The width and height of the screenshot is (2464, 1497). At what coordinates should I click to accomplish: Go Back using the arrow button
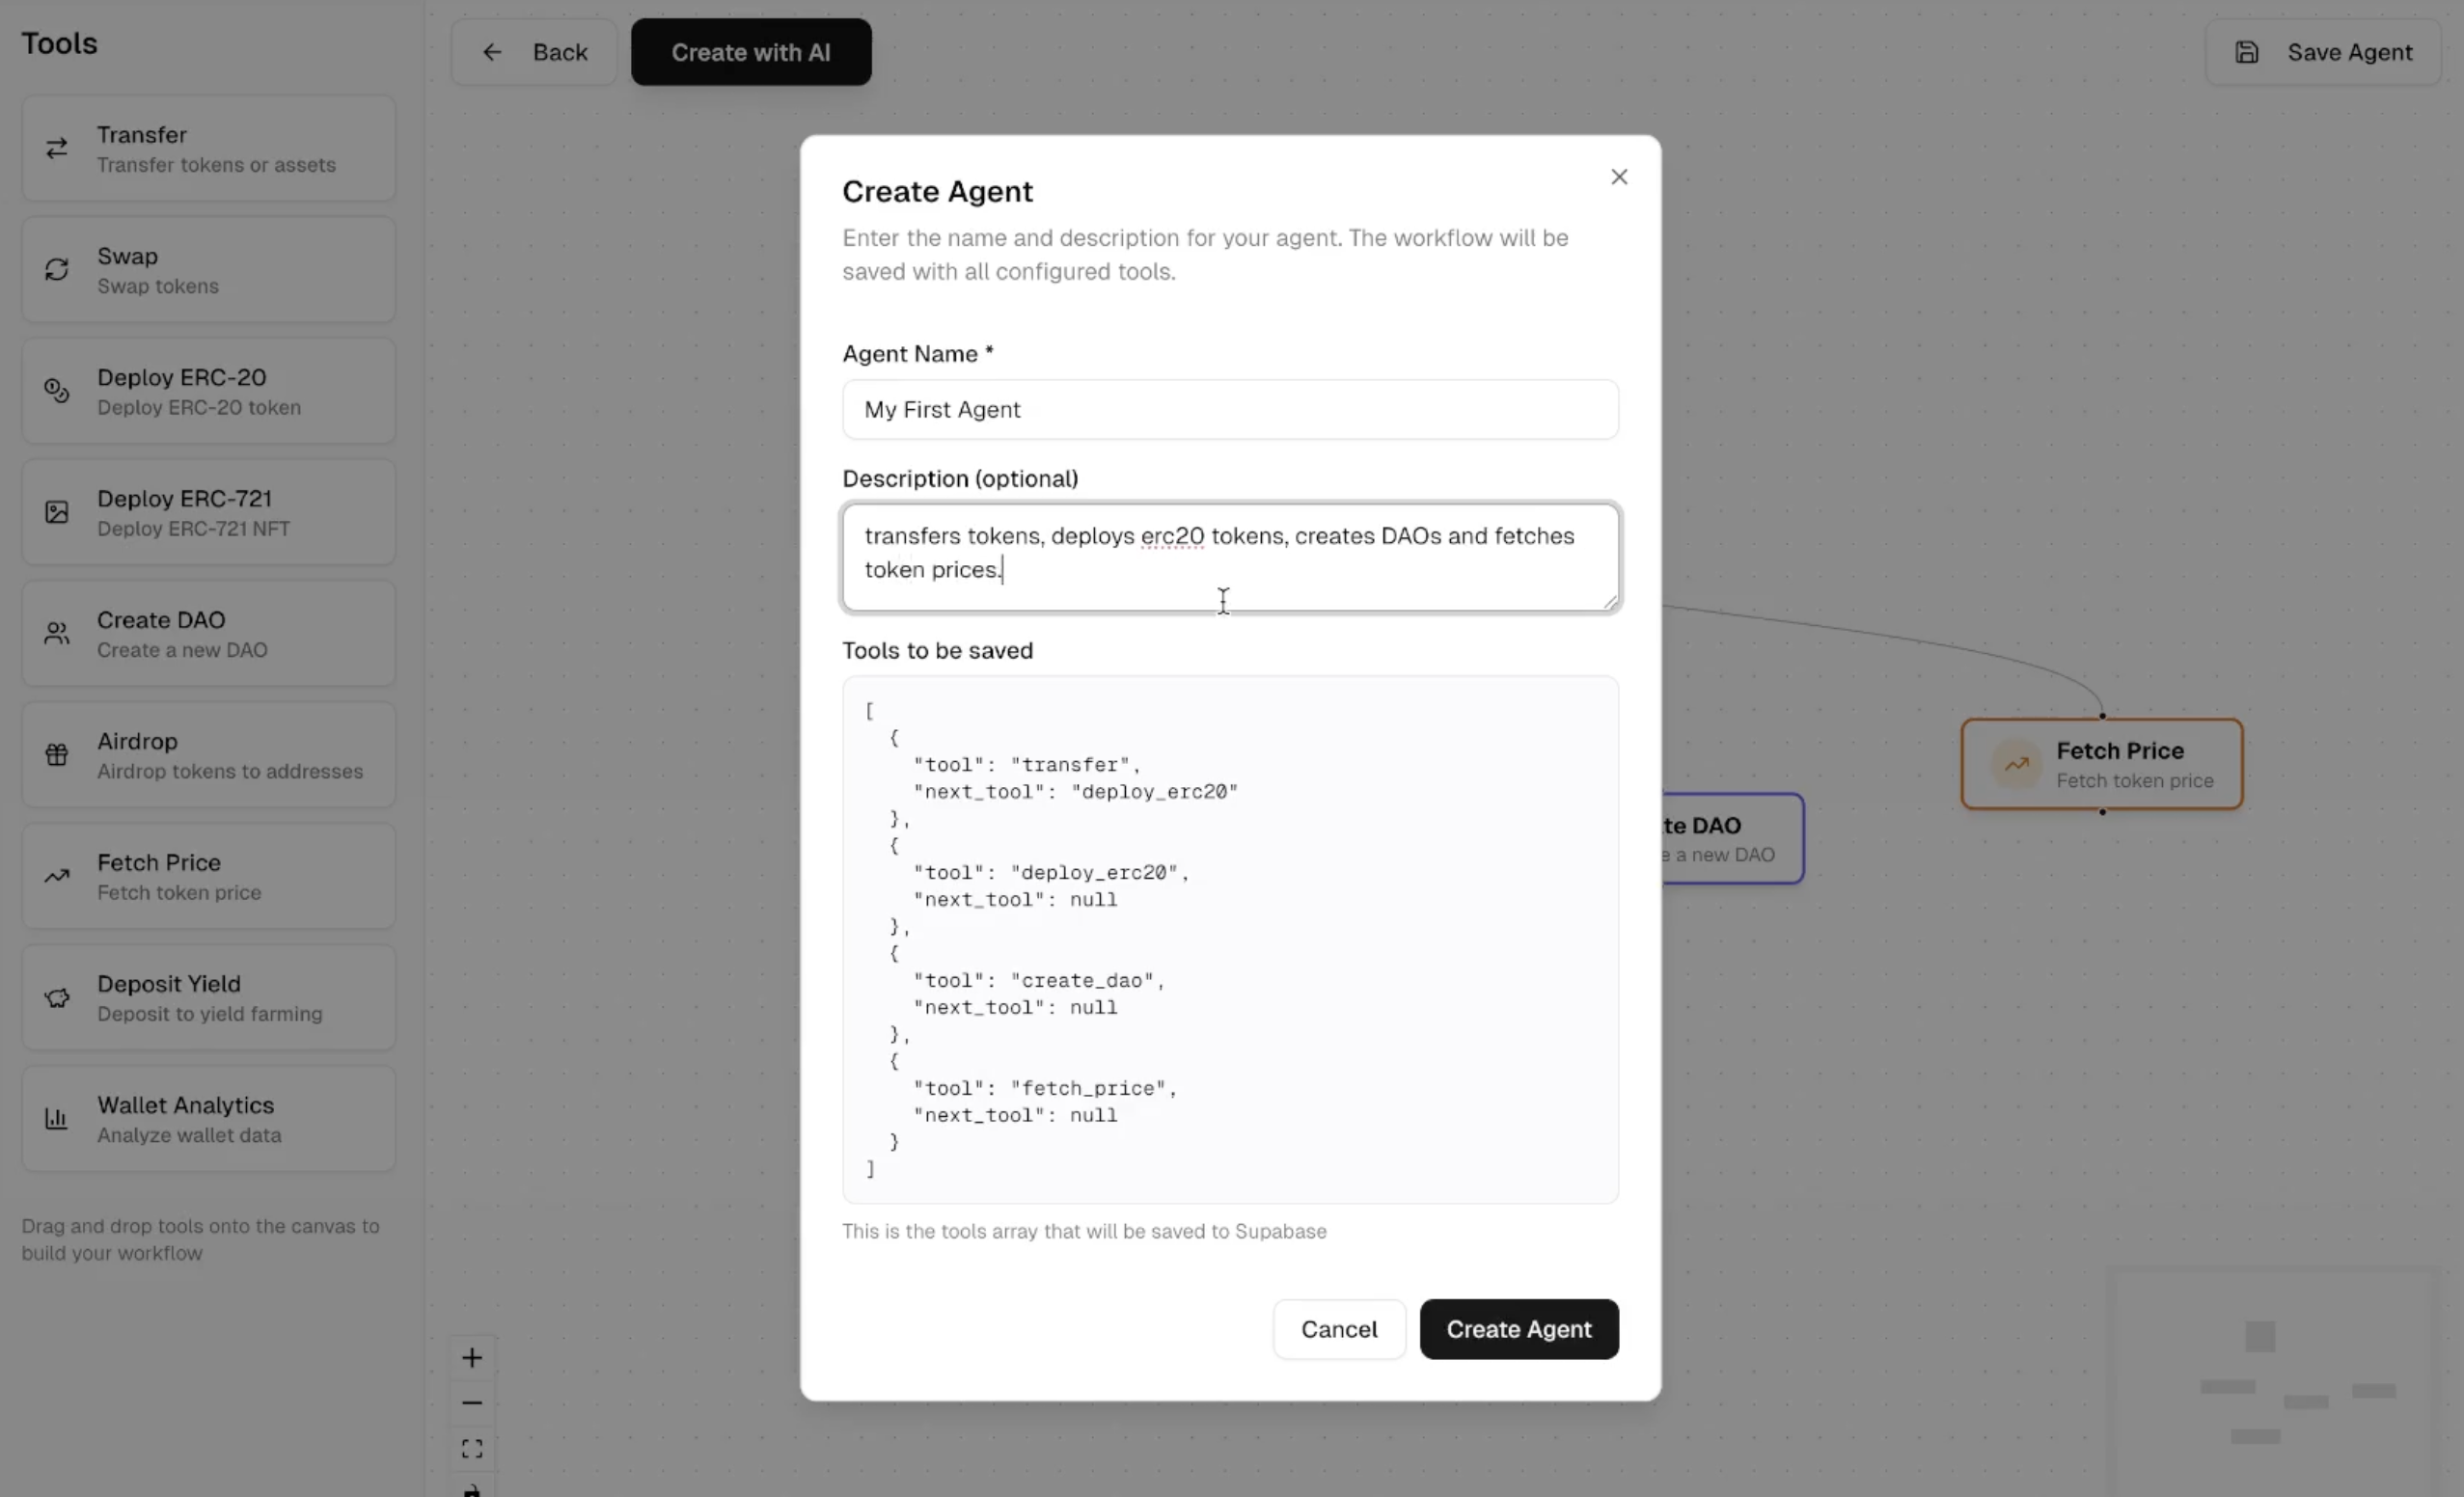534,52
